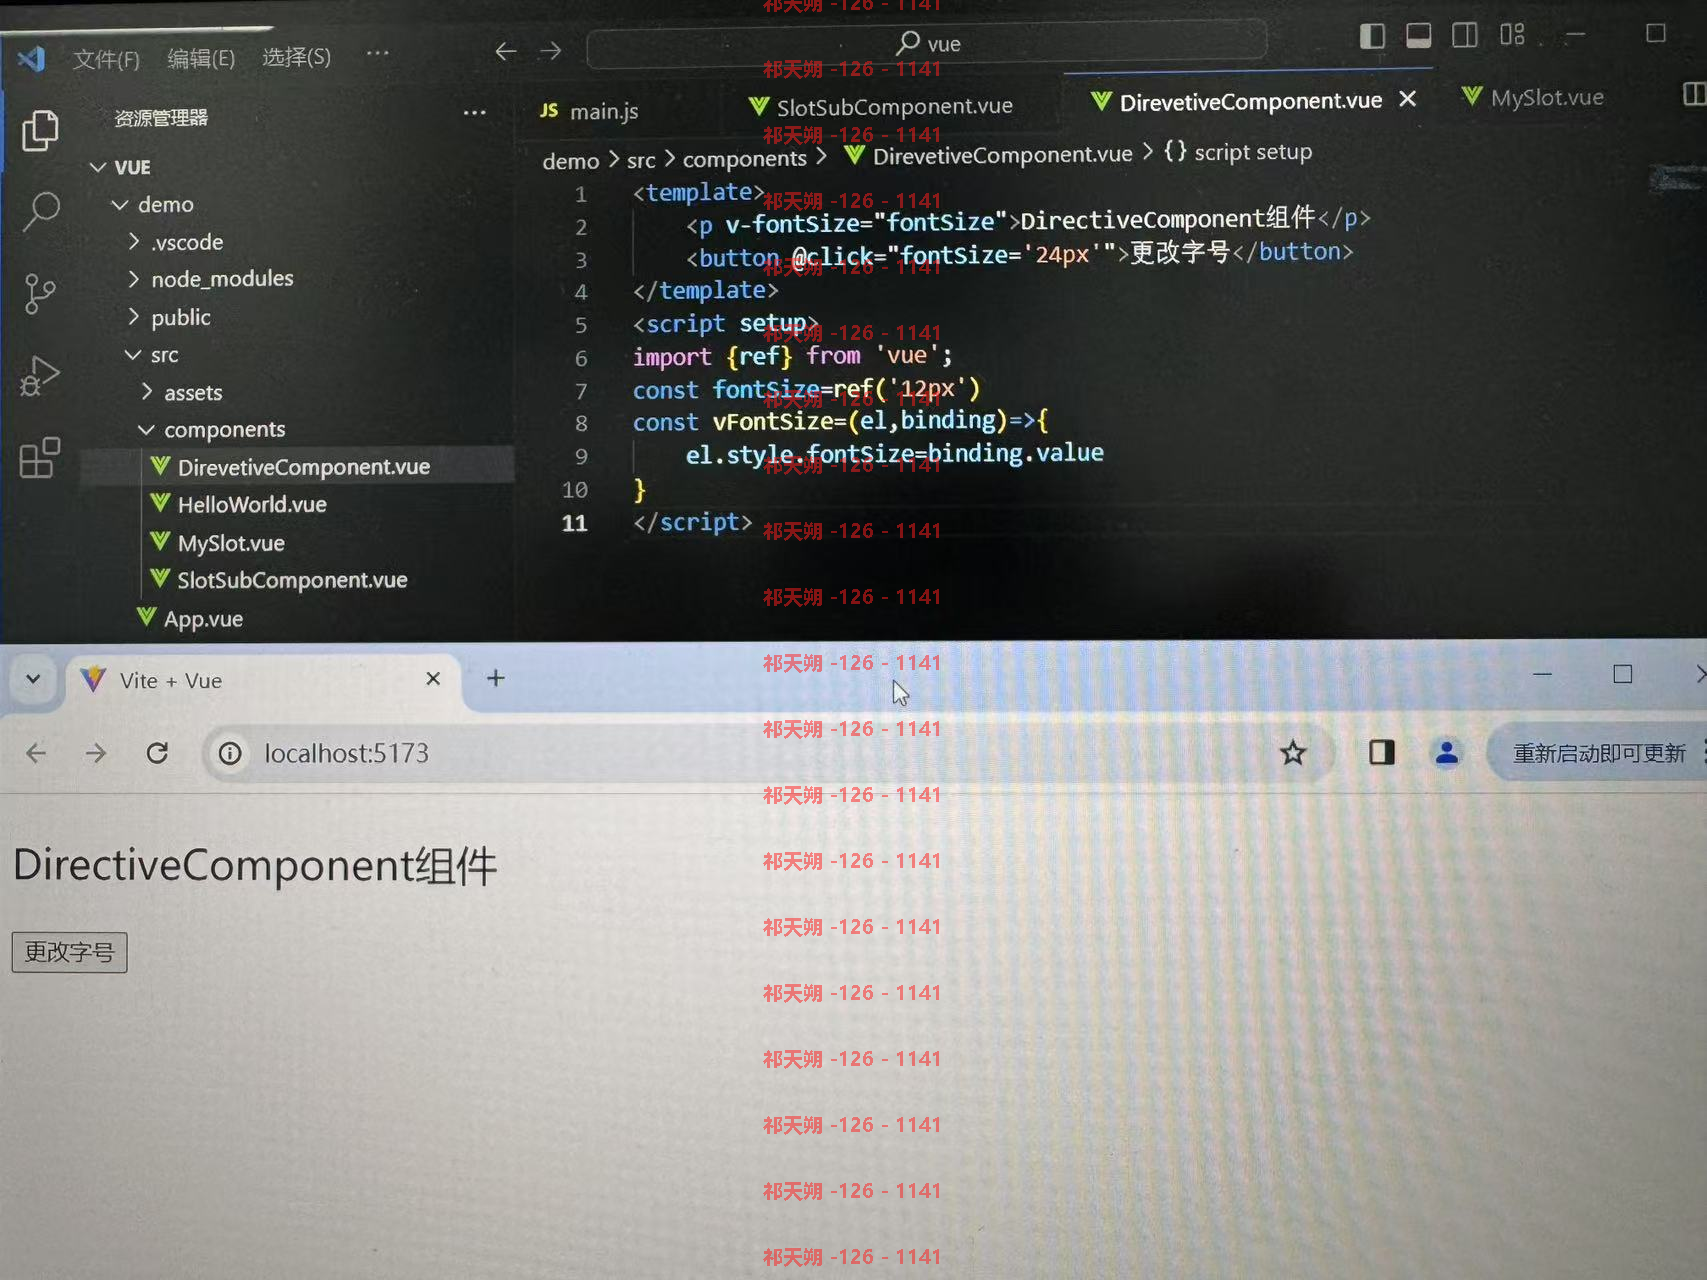Collapse the VUE root folder section
The height and width of the screenshot is (1280, 1707).
click(x=120, y=167)
